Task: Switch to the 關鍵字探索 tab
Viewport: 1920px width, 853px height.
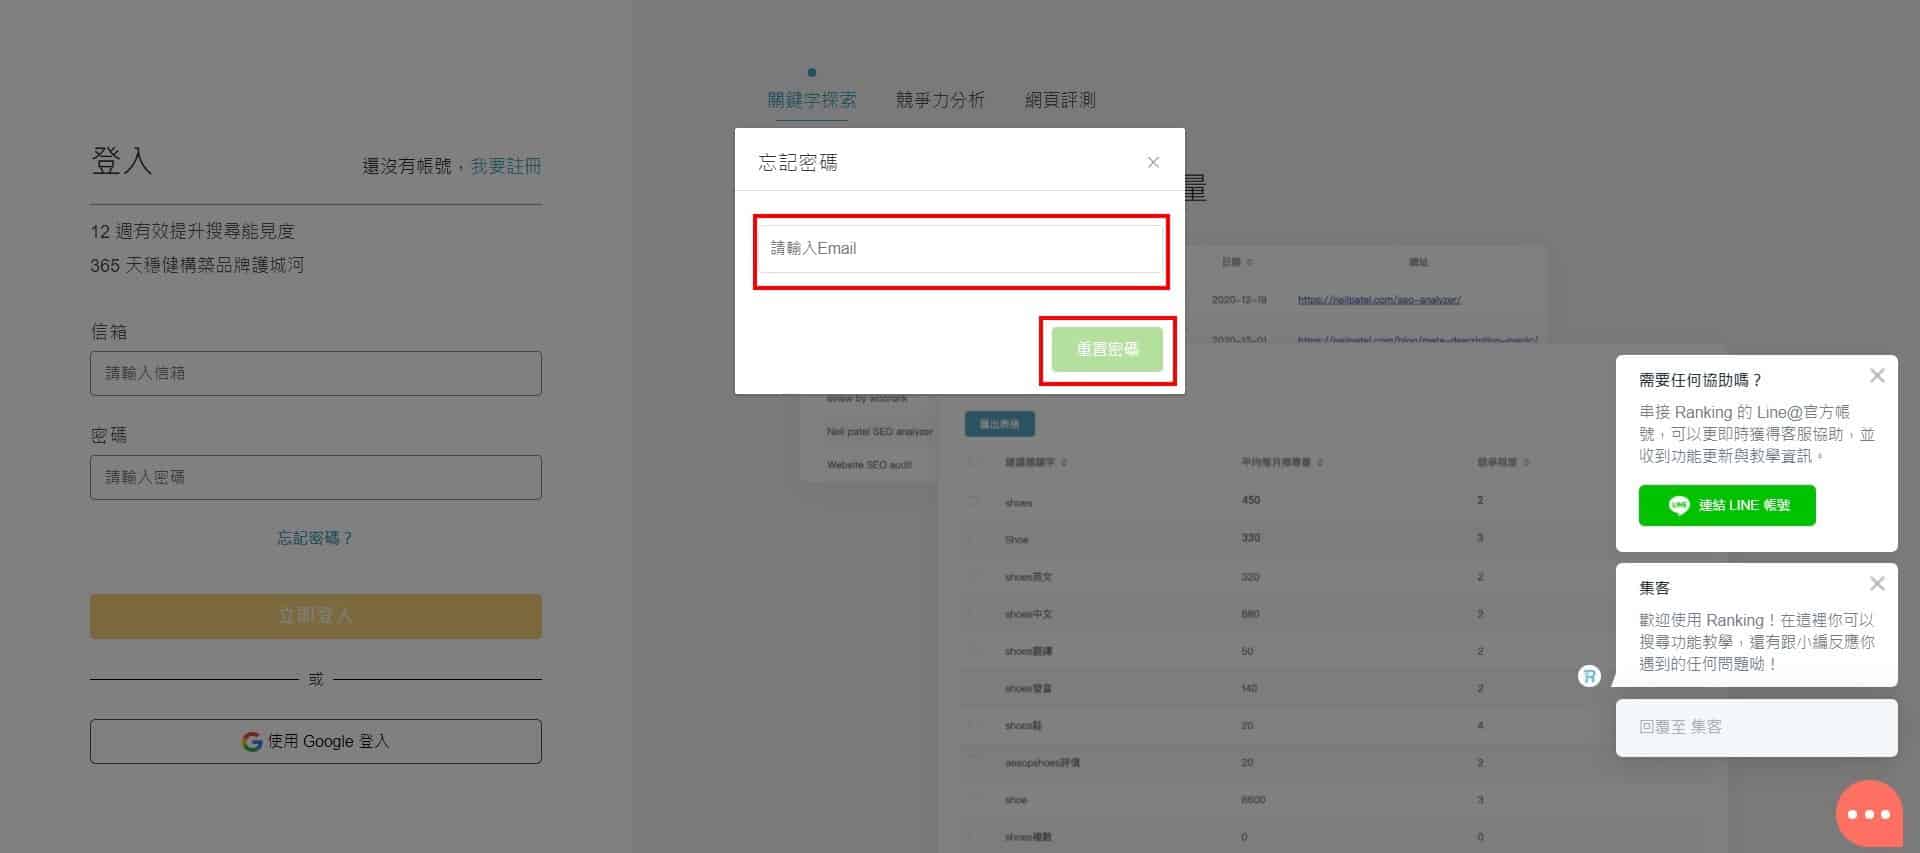Action: (x=811, y=100)
